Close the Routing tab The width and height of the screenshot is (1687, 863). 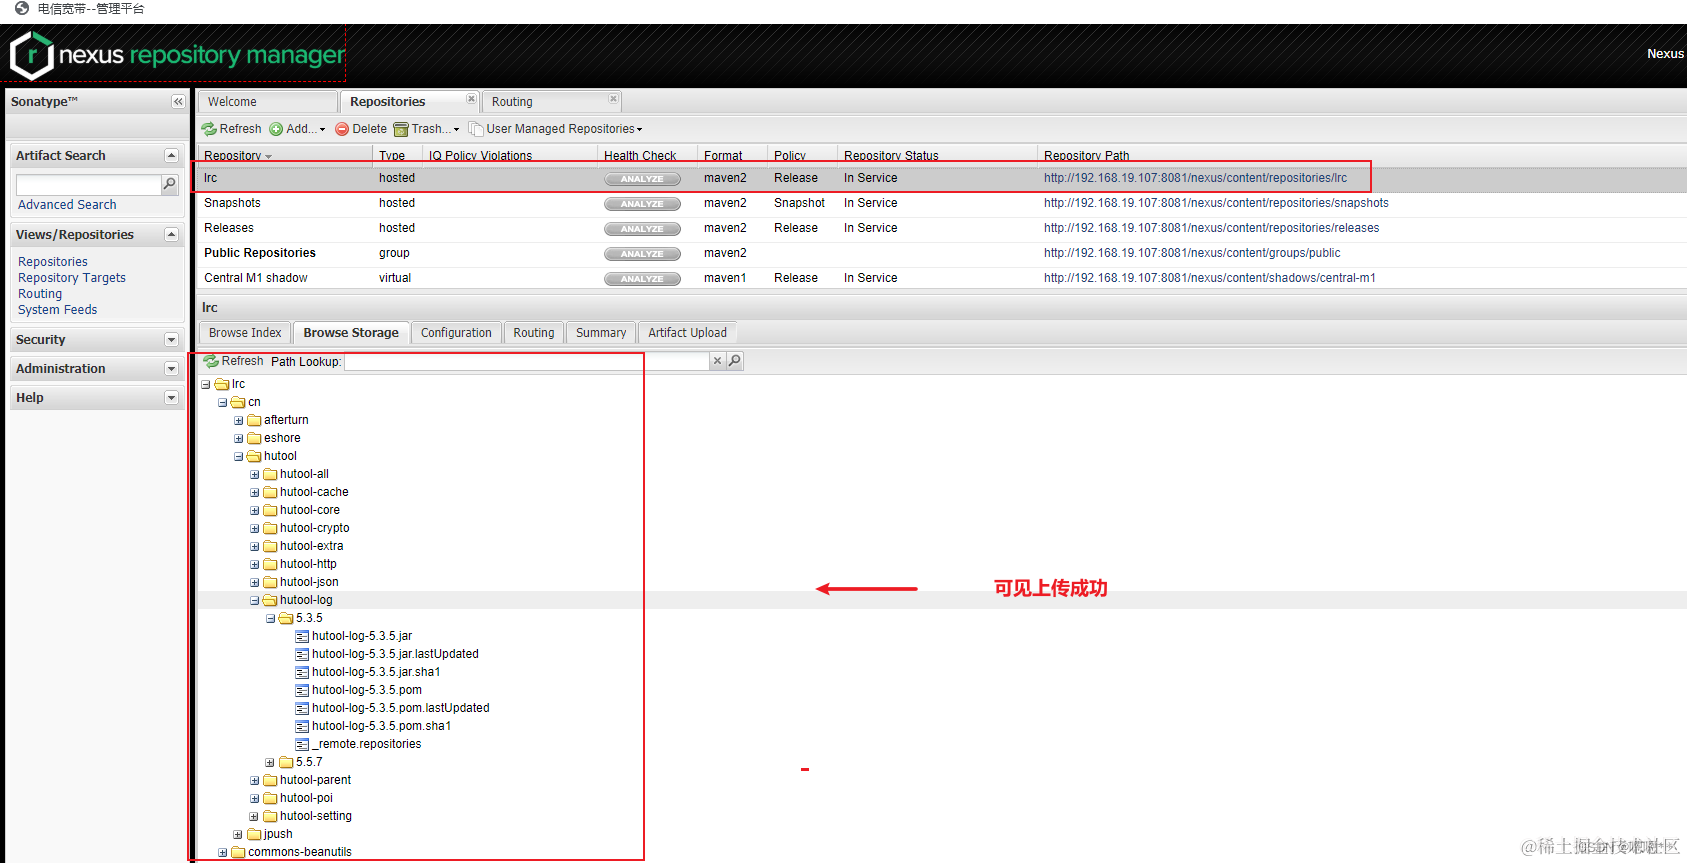pos(613,98)
